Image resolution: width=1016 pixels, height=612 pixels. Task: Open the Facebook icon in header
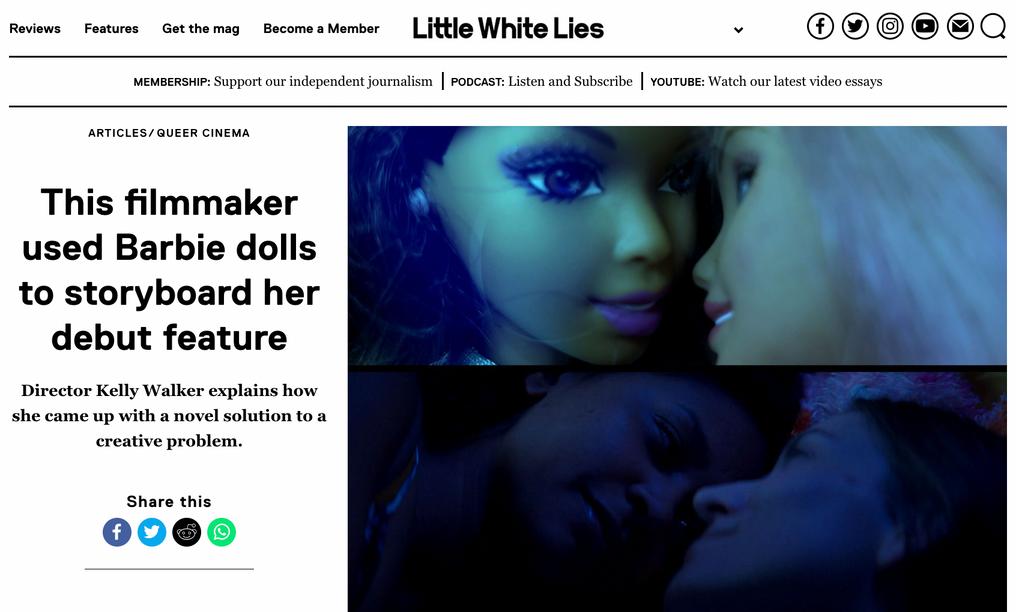click(820, 27)
